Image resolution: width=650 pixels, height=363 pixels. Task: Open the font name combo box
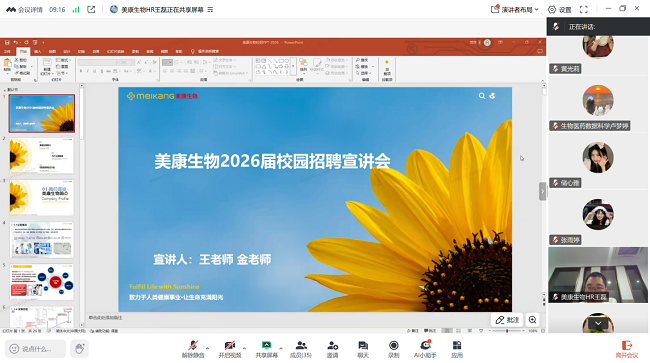tap(98, 62)
